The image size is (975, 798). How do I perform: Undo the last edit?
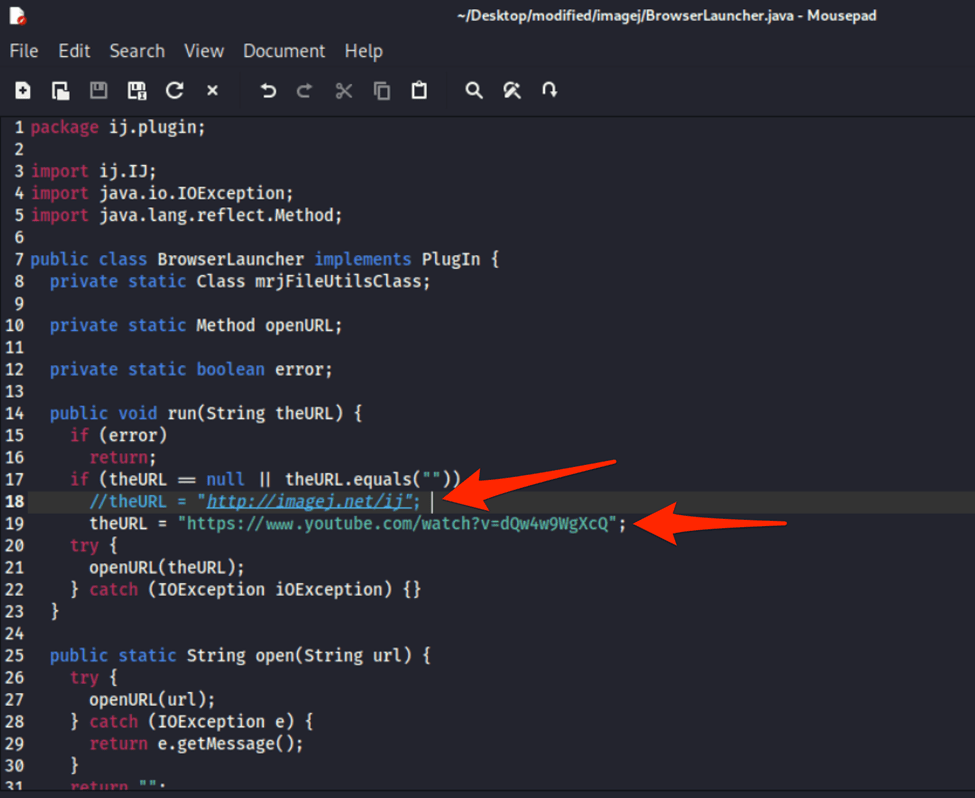(x=268, y=91)
